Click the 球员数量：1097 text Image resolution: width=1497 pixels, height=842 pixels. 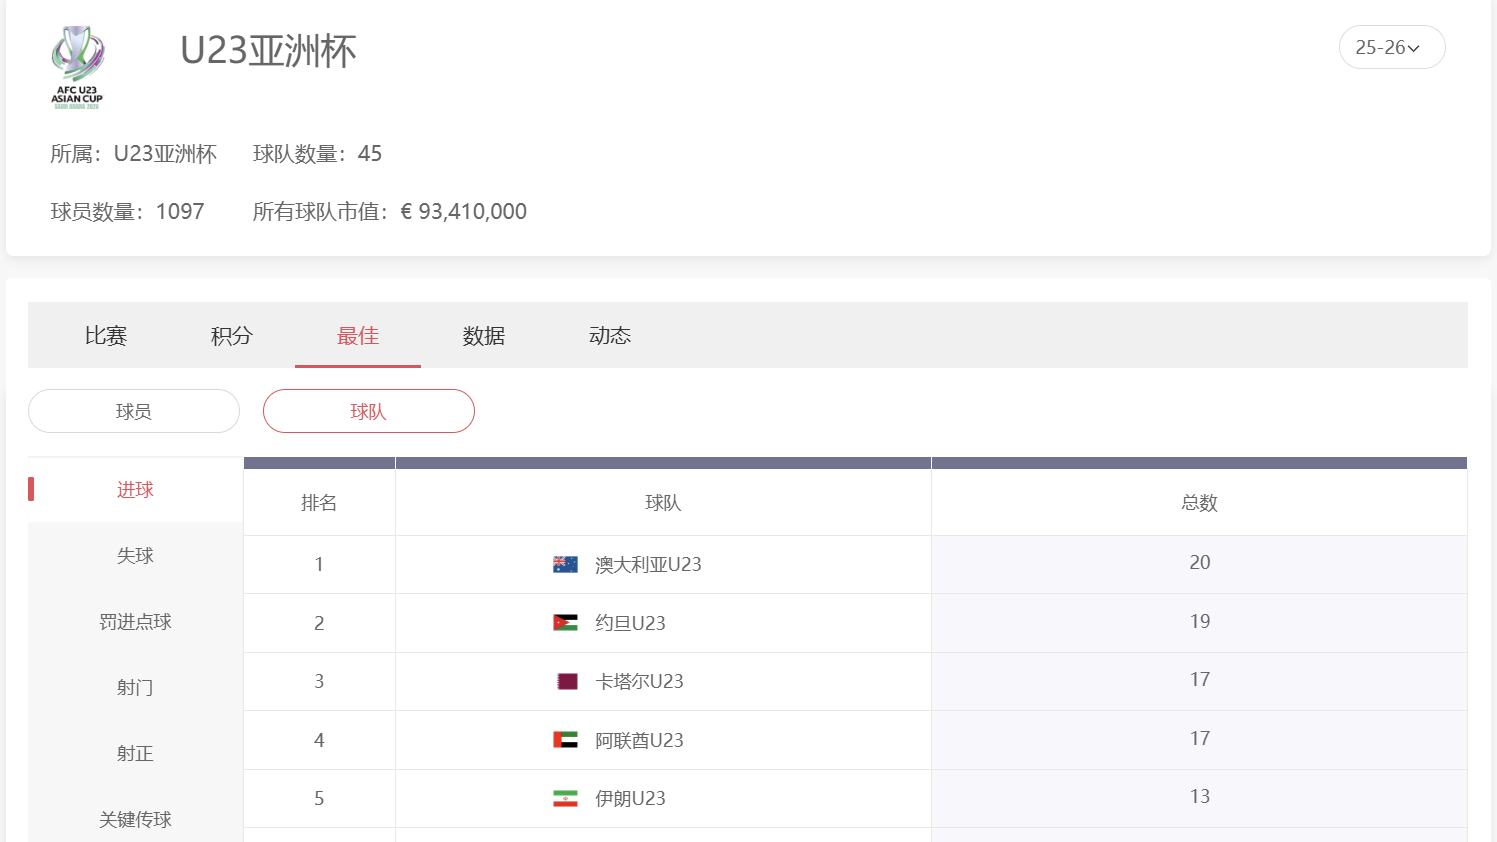127,212
